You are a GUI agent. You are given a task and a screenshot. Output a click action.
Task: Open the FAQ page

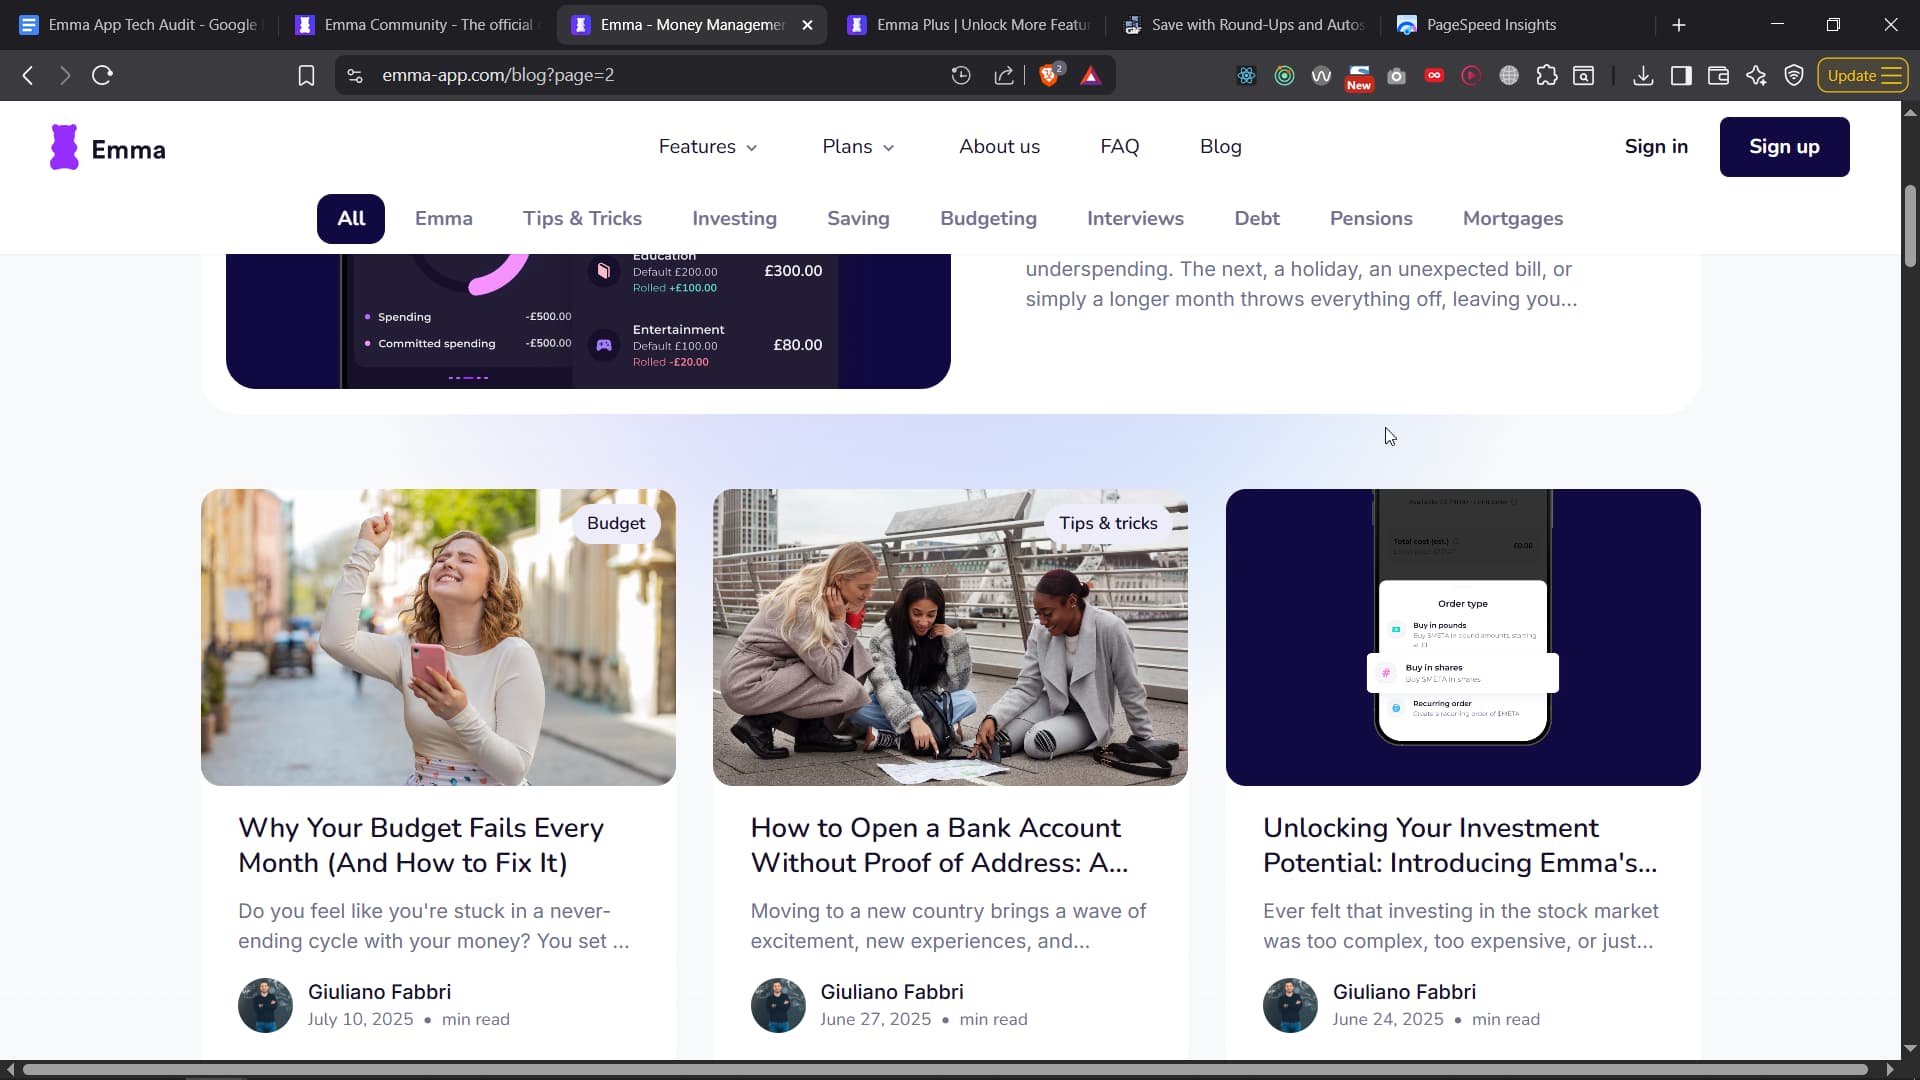click(x=1119, y=147)
